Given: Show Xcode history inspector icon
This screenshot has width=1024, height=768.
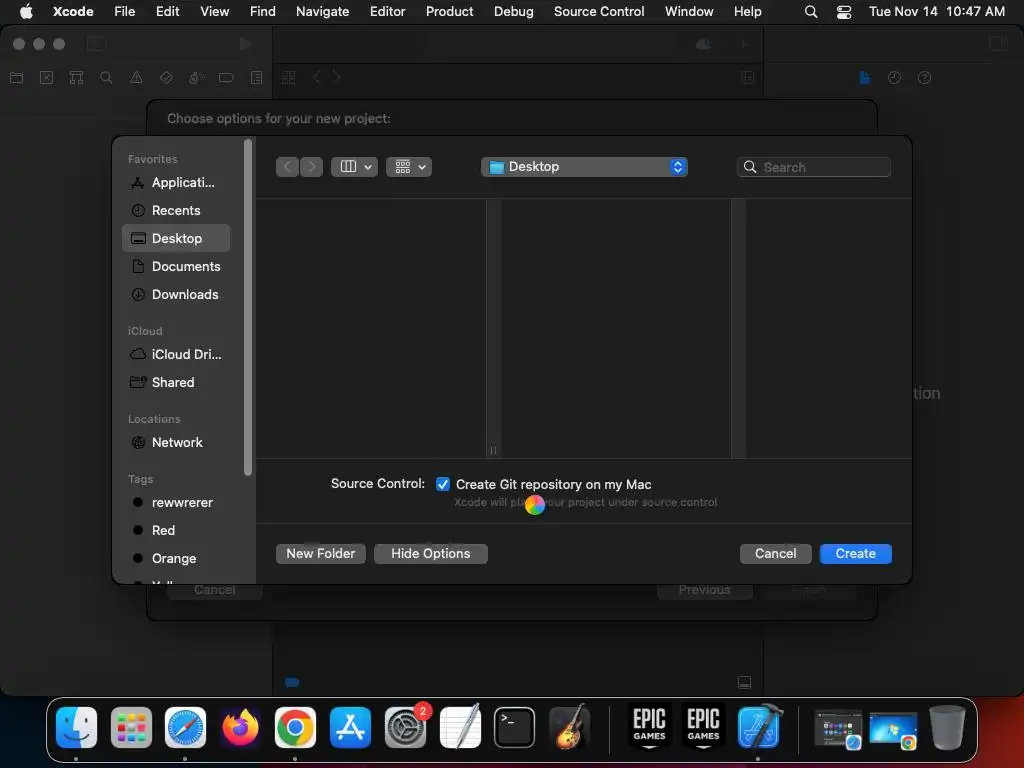Looking at the screenshot, I should 894,78.
